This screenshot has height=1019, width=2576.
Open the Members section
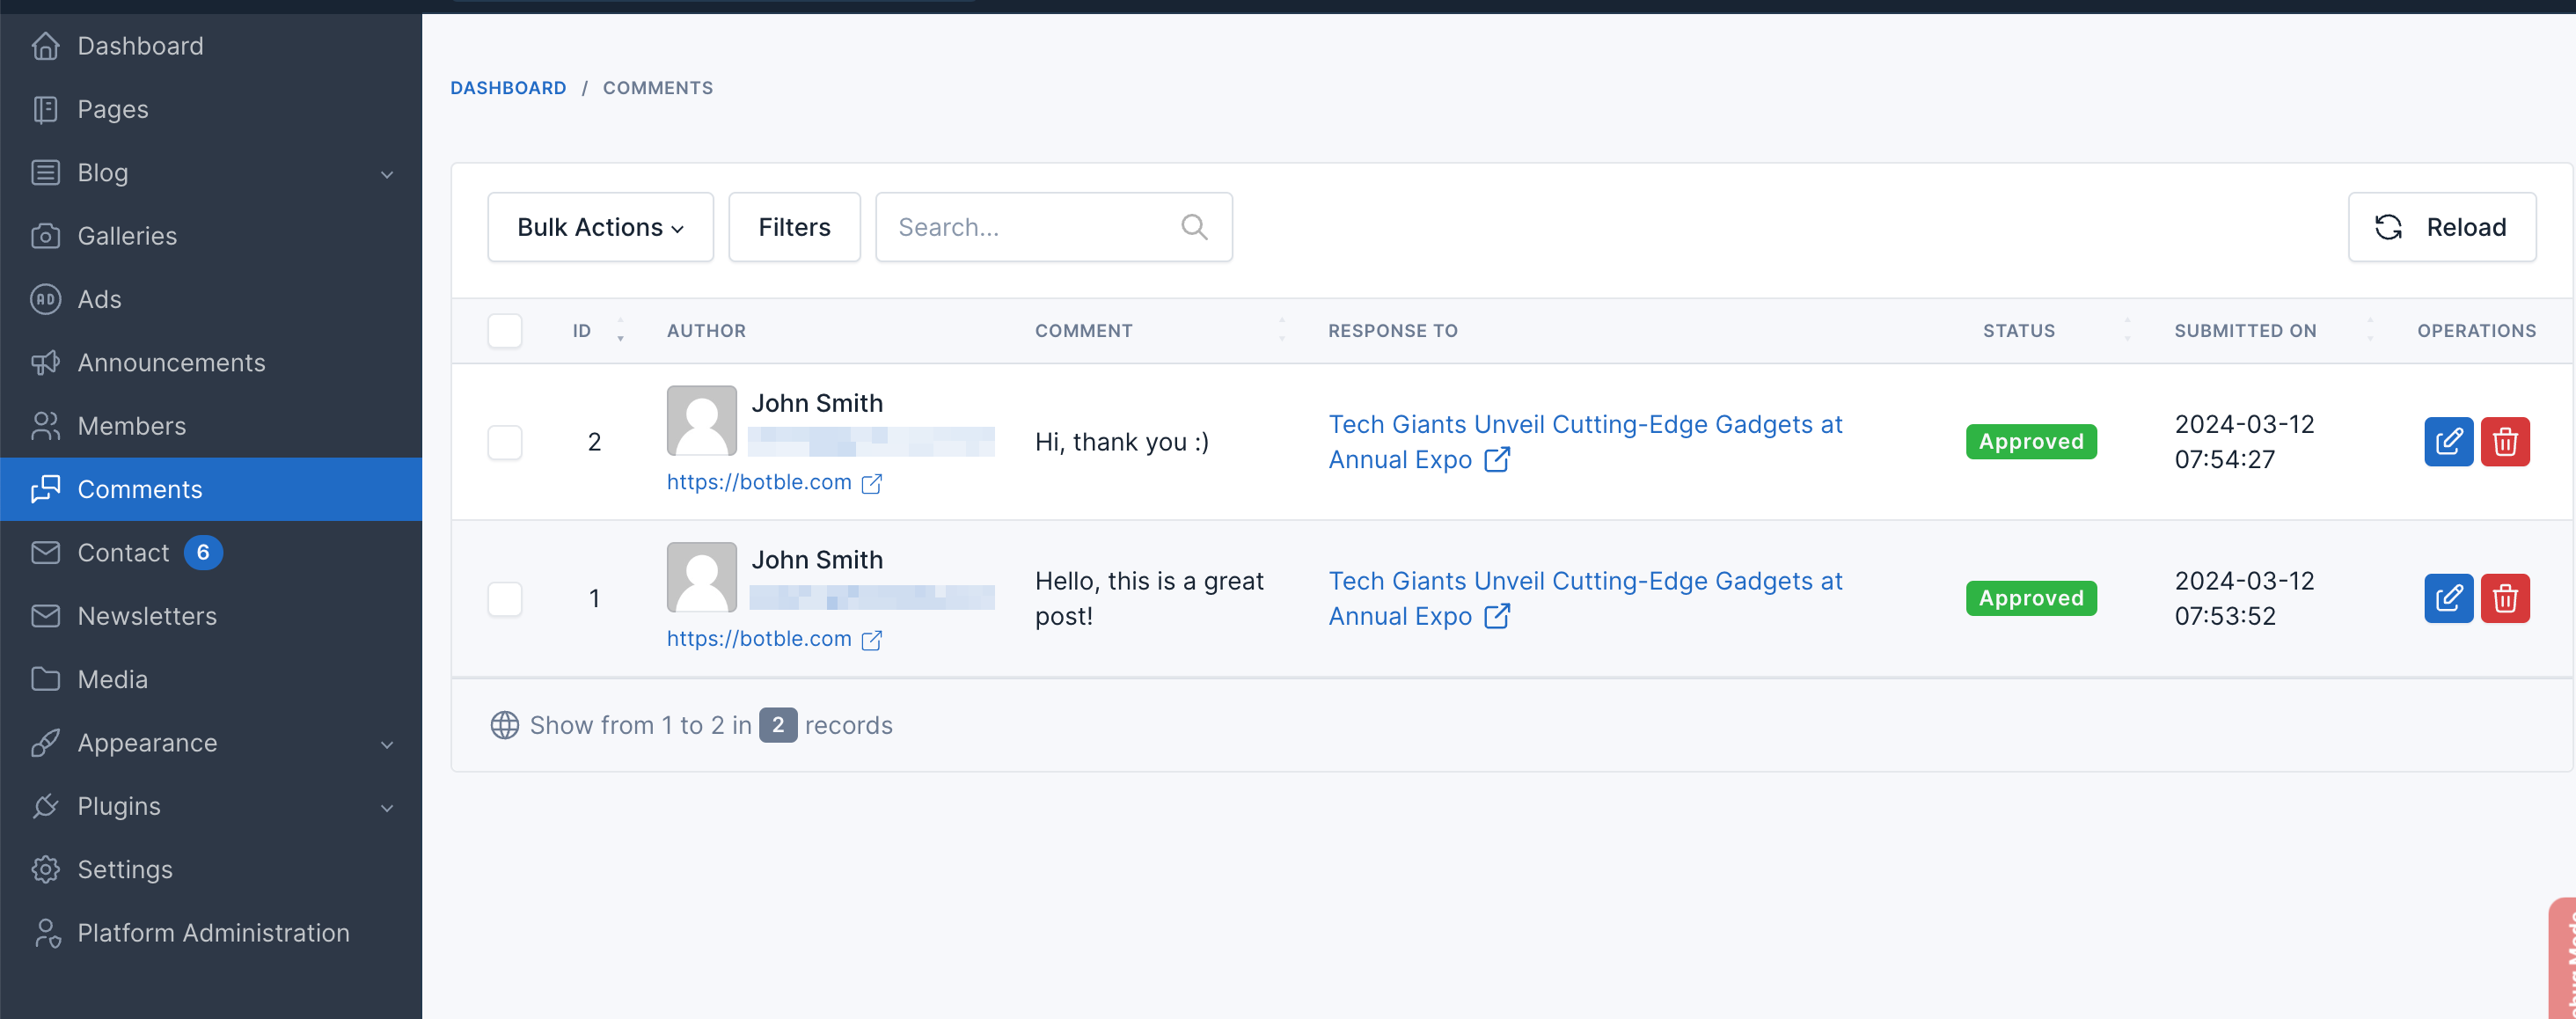(x=131, y=425)
